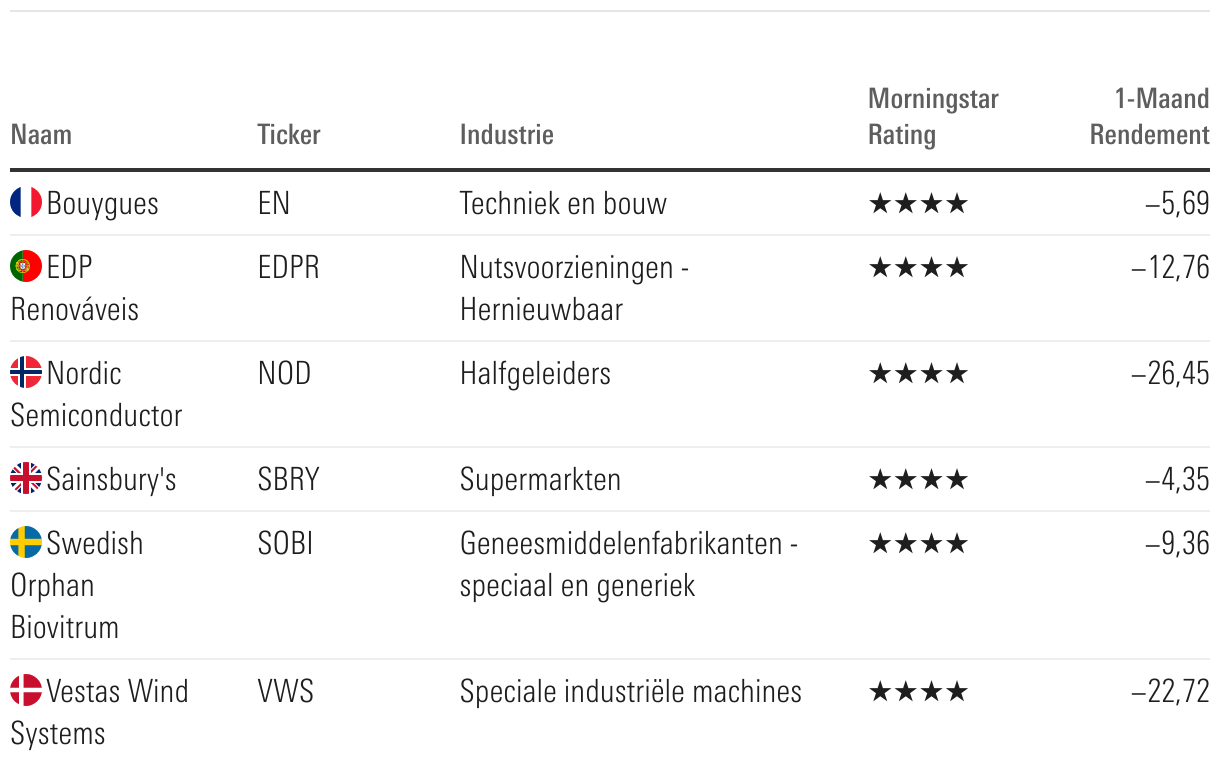Click the Industrie column header

506,134
